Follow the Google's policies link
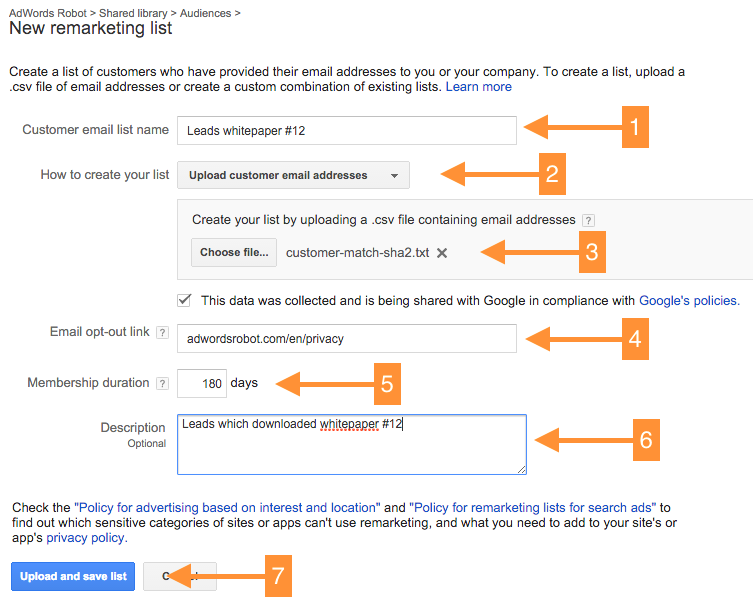This screenshot has height=604, width=753. point(689,300)
